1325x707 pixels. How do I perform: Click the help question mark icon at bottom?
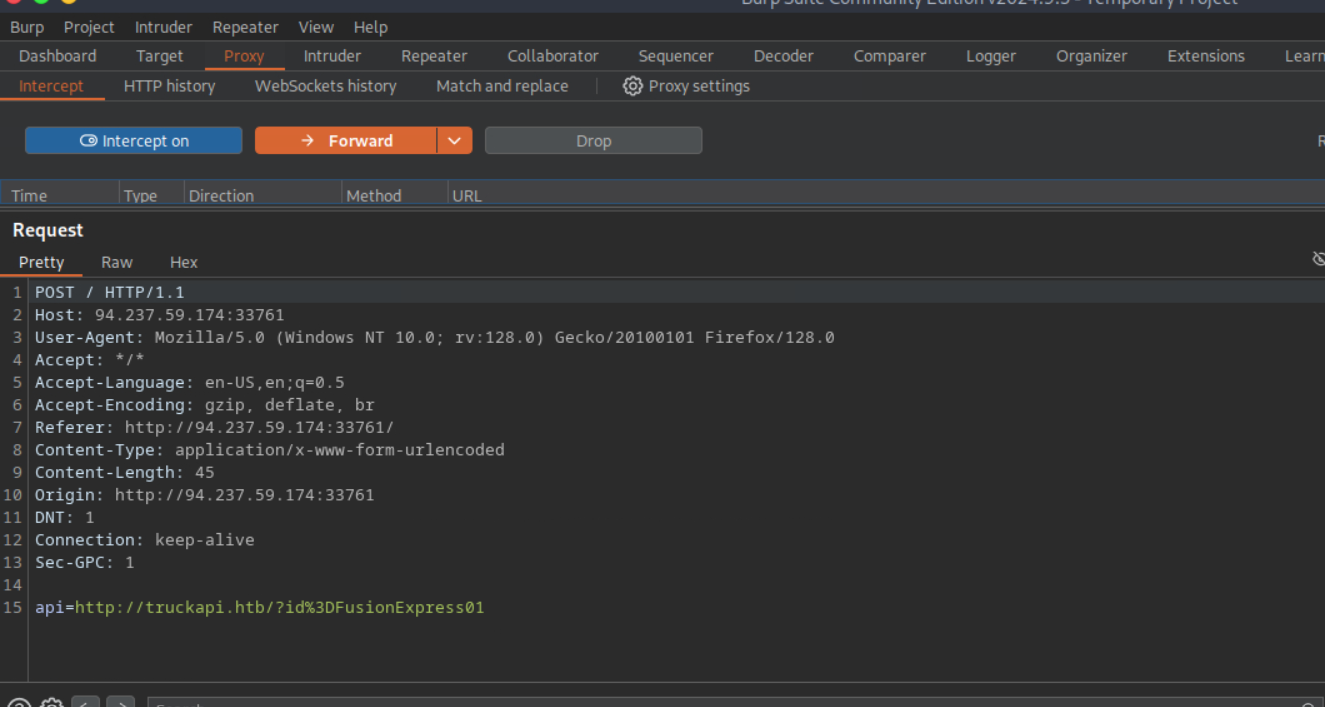17,703
